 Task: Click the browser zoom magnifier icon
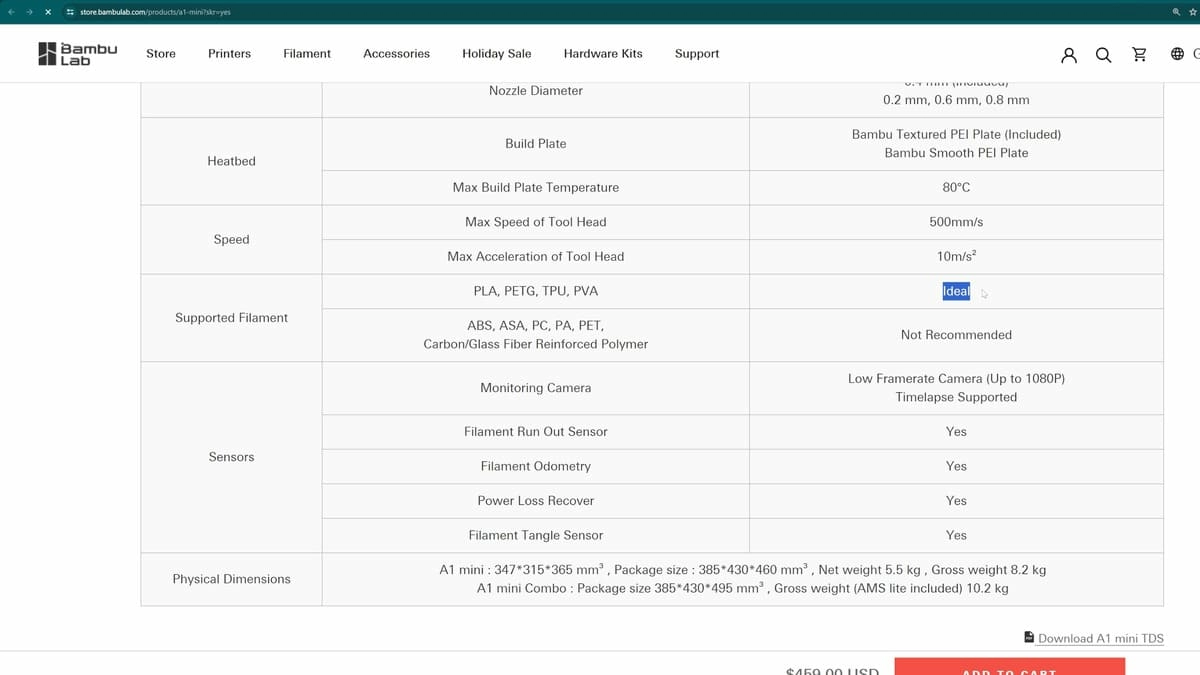1177,12
